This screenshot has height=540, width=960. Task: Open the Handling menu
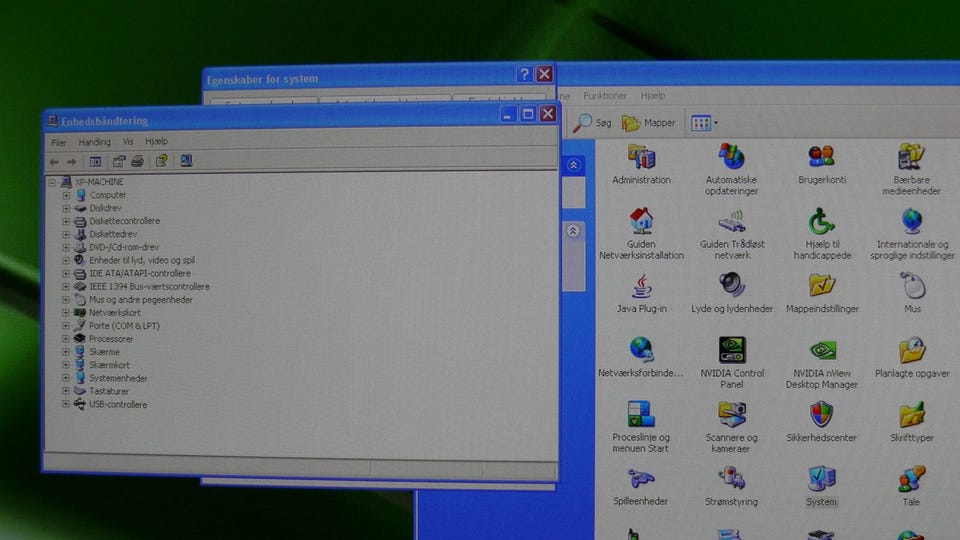pos(94,142)
